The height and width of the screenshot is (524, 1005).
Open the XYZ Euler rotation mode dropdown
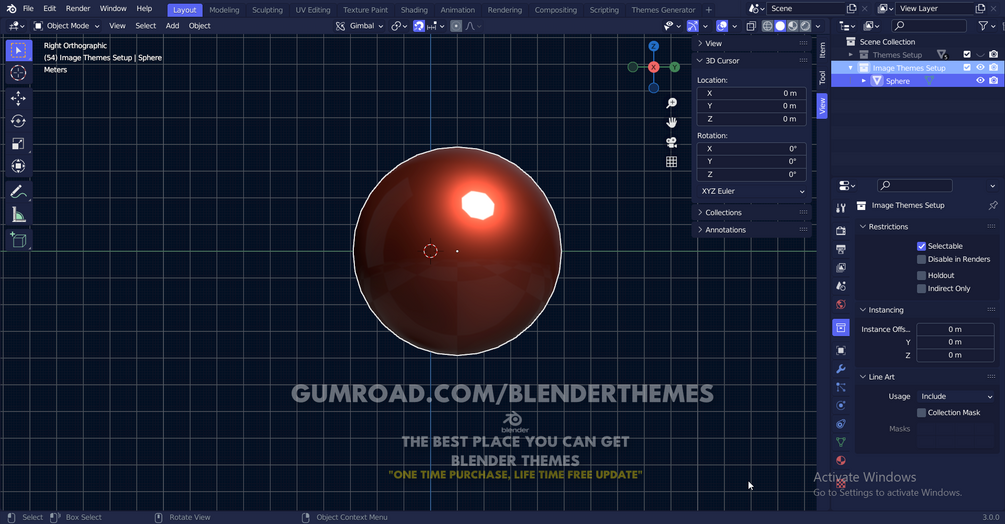751,192
